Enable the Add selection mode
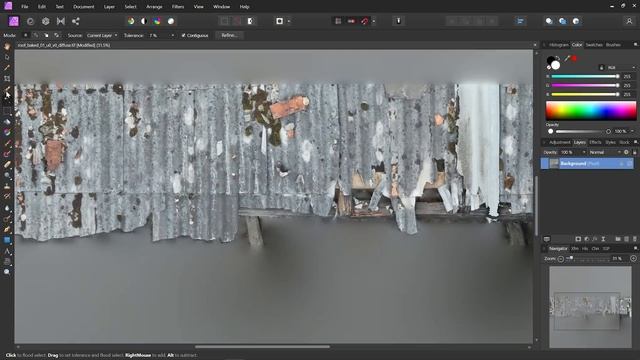The height and width of the screenshot is (360, 640). click(36, 36)
